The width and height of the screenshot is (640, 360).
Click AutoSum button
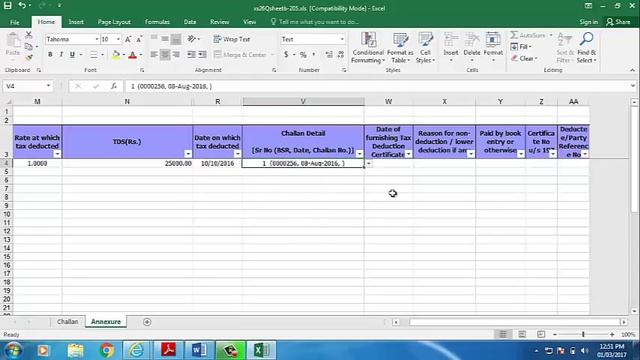(x=528, y=36)
